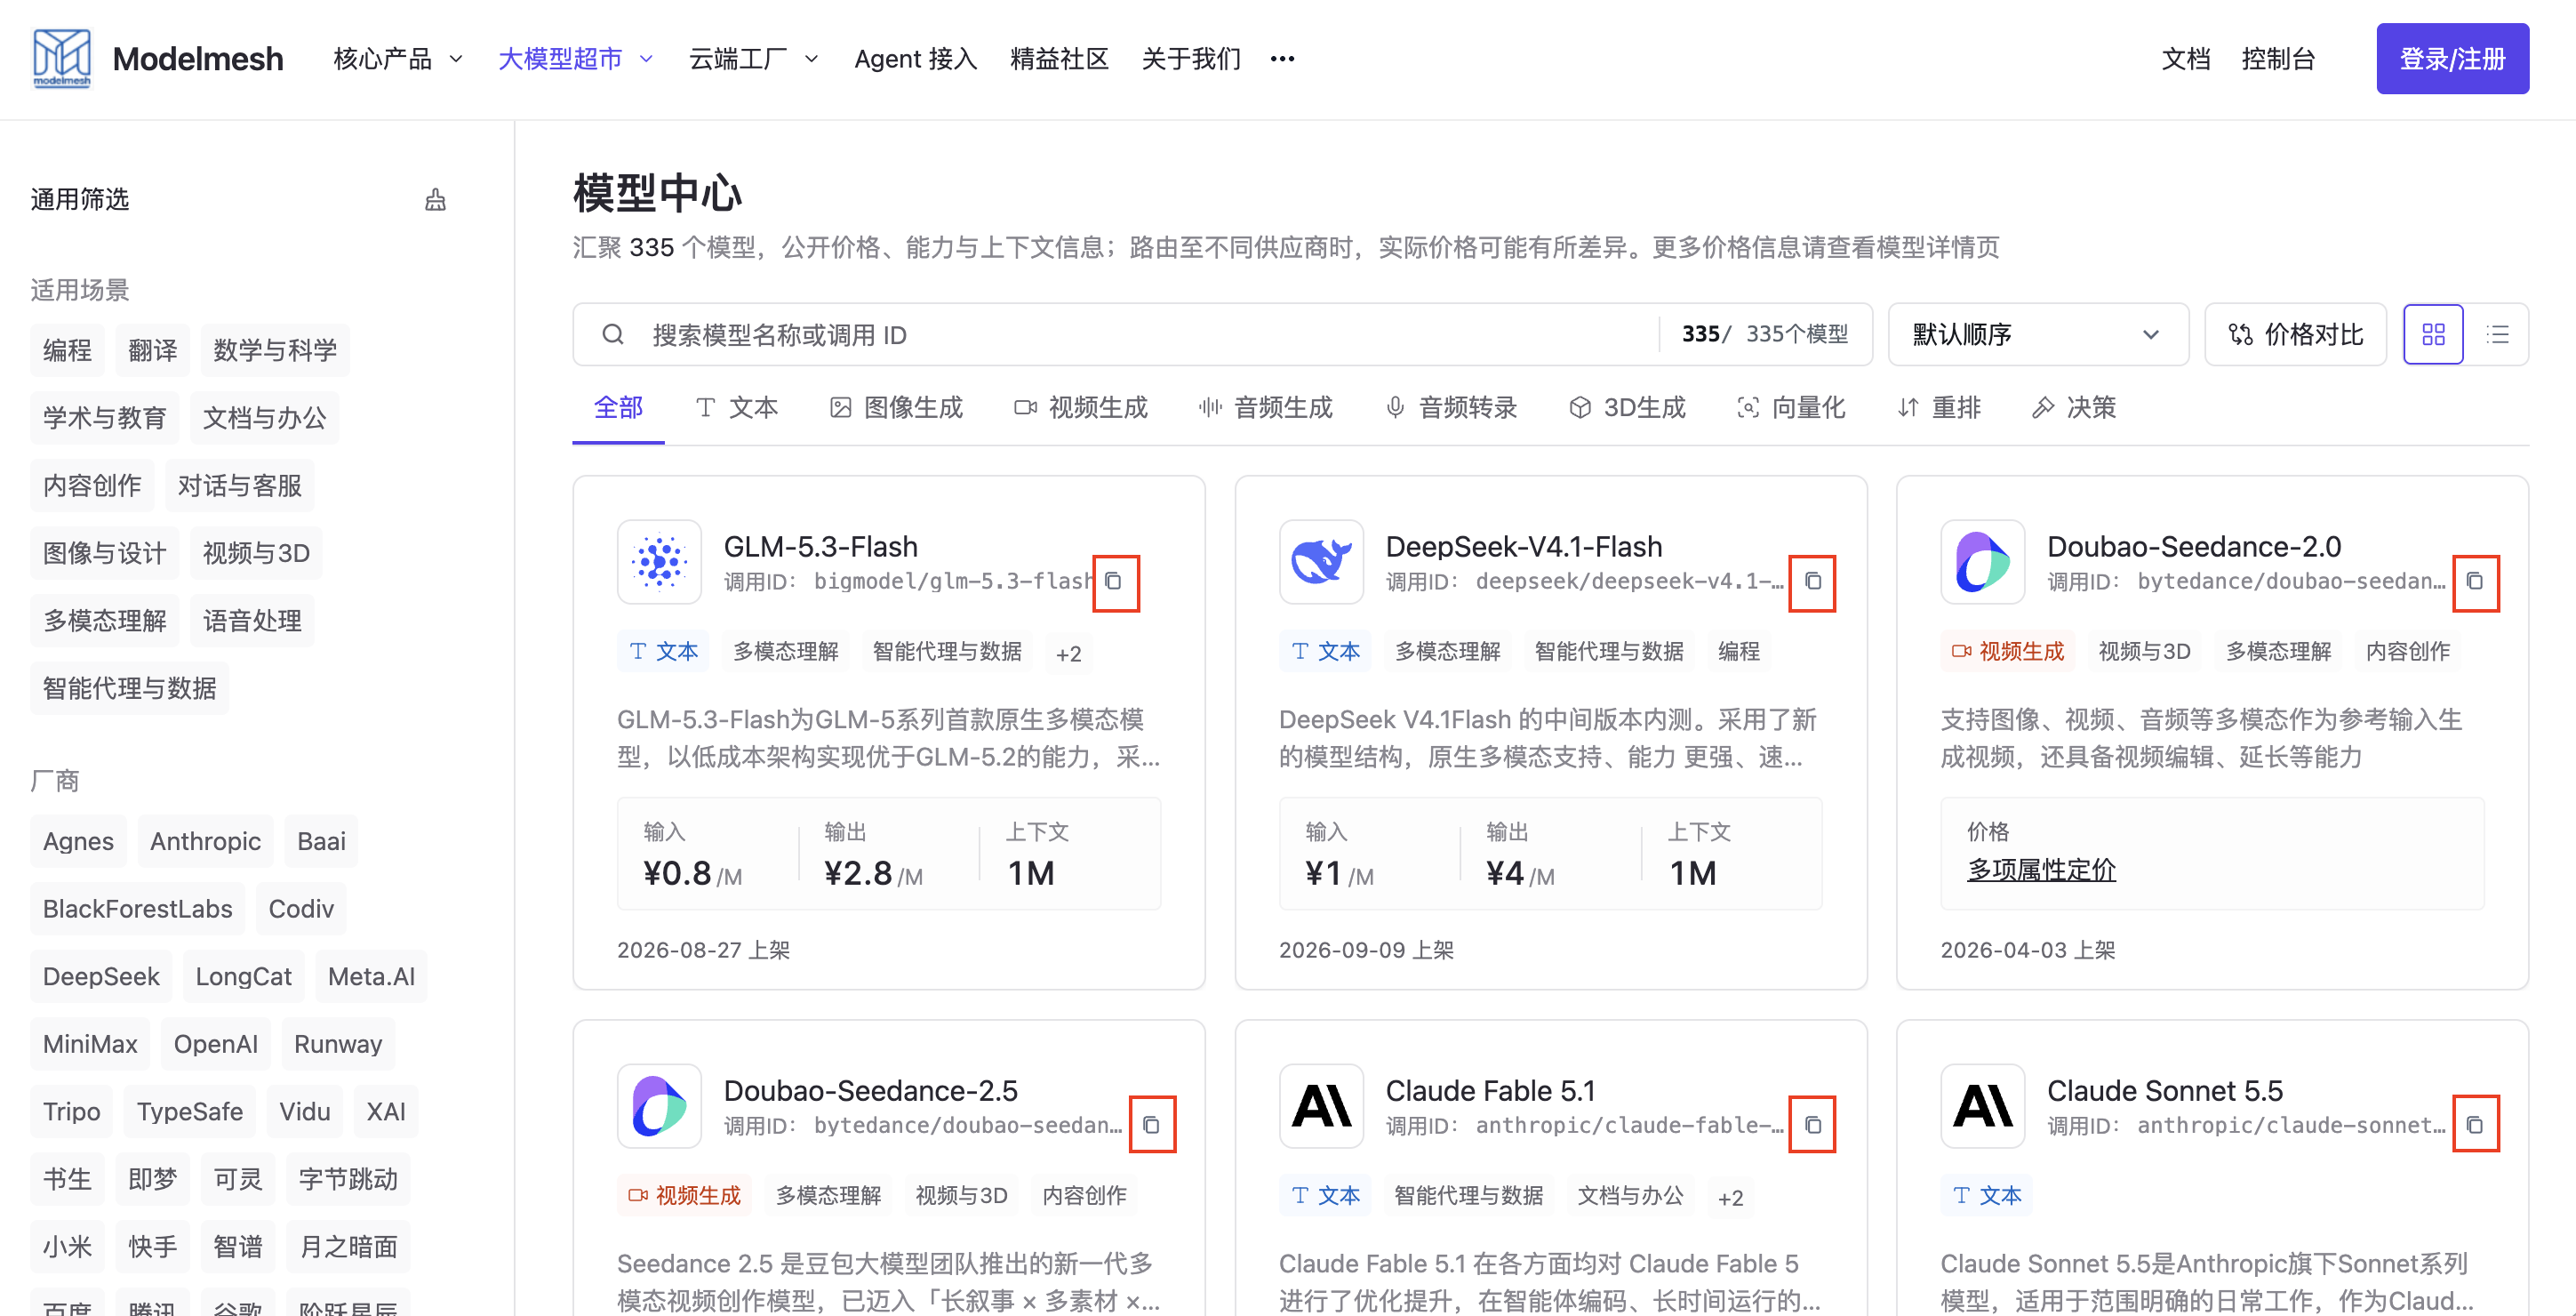2576x1316 pixels.
Task: Click the Claude Fable 5.1 Anthropic logo
Action: click(1320, 1106)
